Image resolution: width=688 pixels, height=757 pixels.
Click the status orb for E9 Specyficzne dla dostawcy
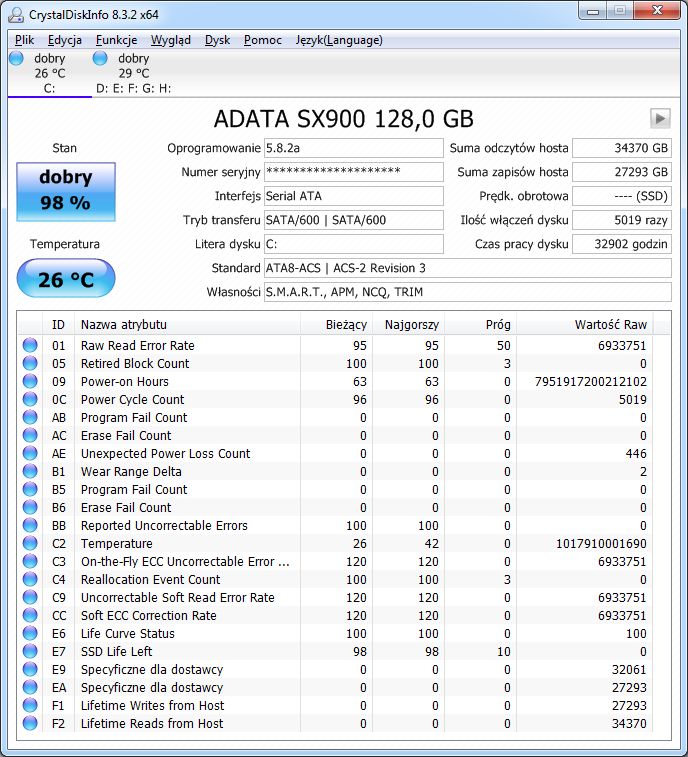tap(30, 669)
